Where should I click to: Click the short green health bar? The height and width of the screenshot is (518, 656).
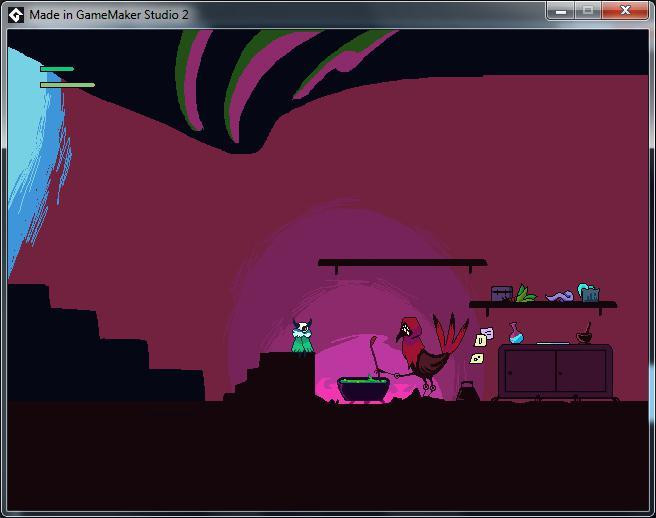(x=57, y=69)
